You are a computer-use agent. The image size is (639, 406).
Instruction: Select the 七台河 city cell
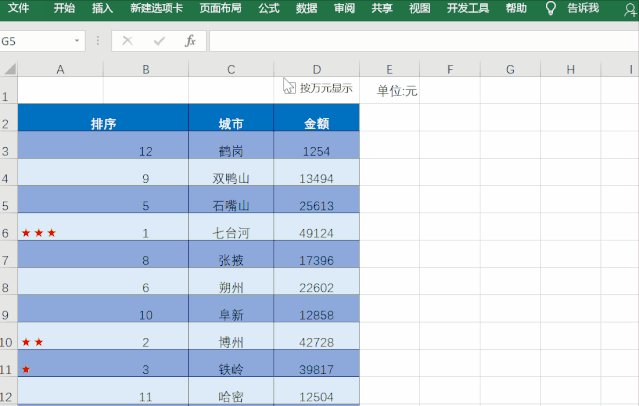click(231, 227)
